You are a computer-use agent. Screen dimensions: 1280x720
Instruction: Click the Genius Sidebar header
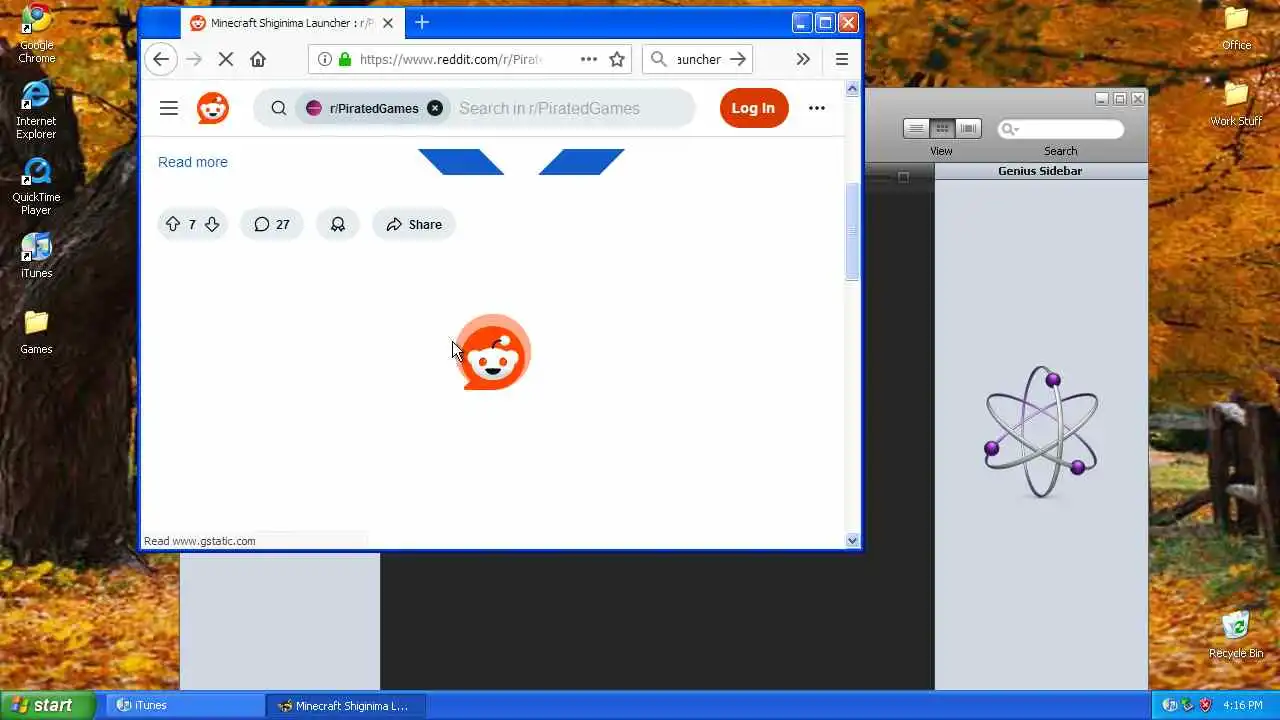point(1040,171)
